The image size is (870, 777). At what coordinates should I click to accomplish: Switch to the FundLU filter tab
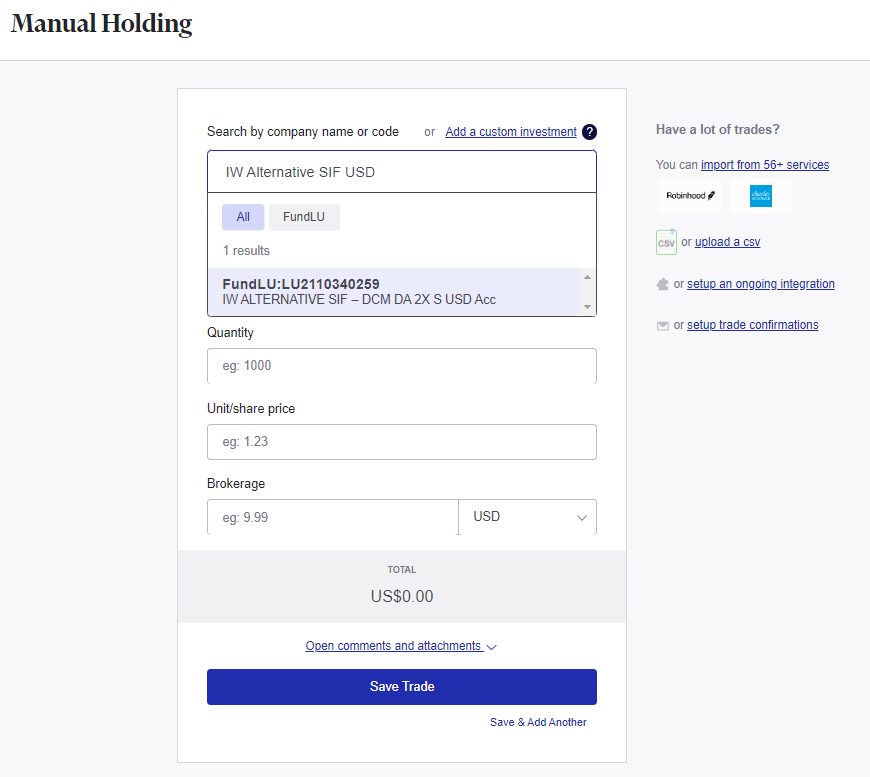304,217
